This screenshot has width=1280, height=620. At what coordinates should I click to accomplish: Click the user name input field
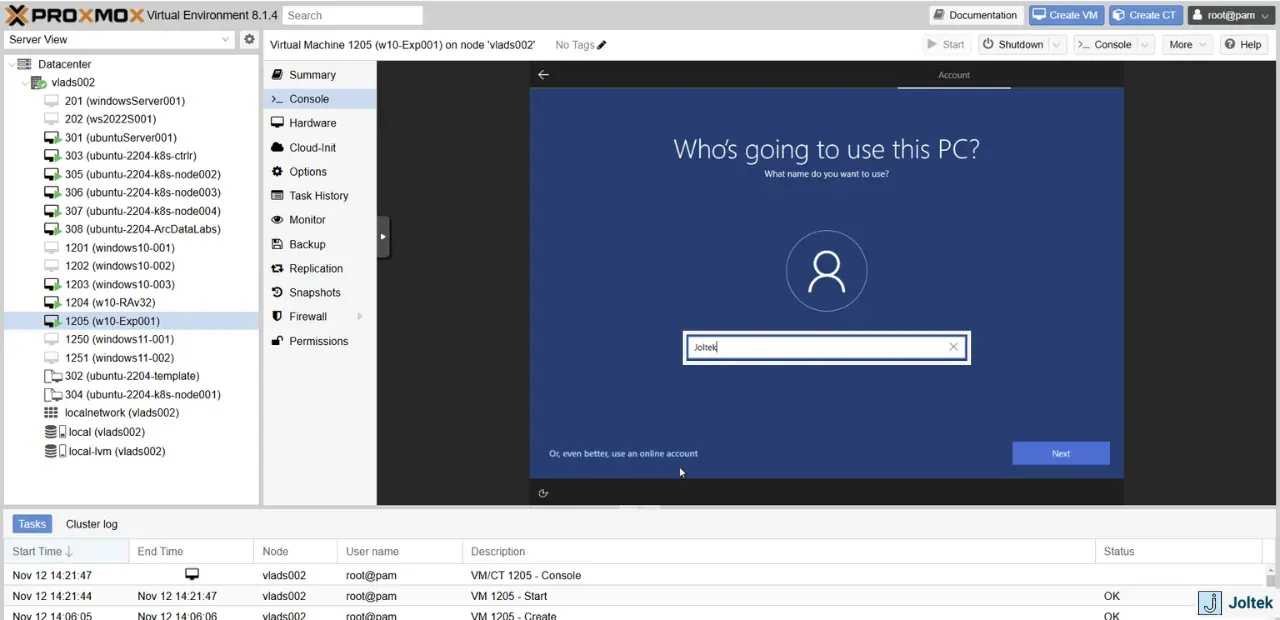(826, 347)
